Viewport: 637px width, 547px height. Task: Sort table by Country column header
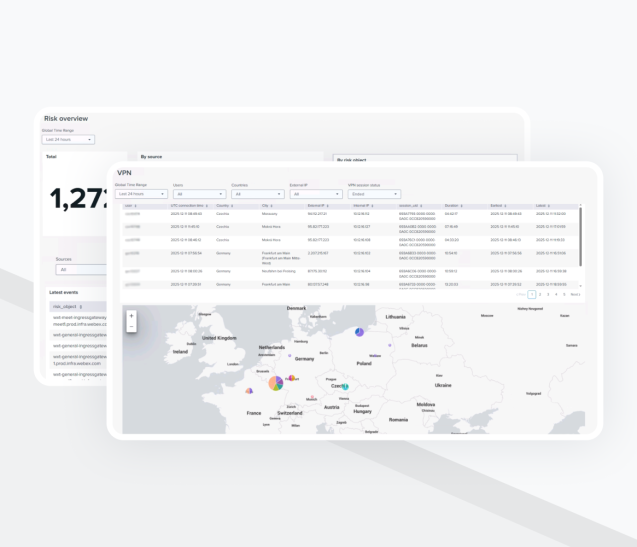[x=223, y=205]
